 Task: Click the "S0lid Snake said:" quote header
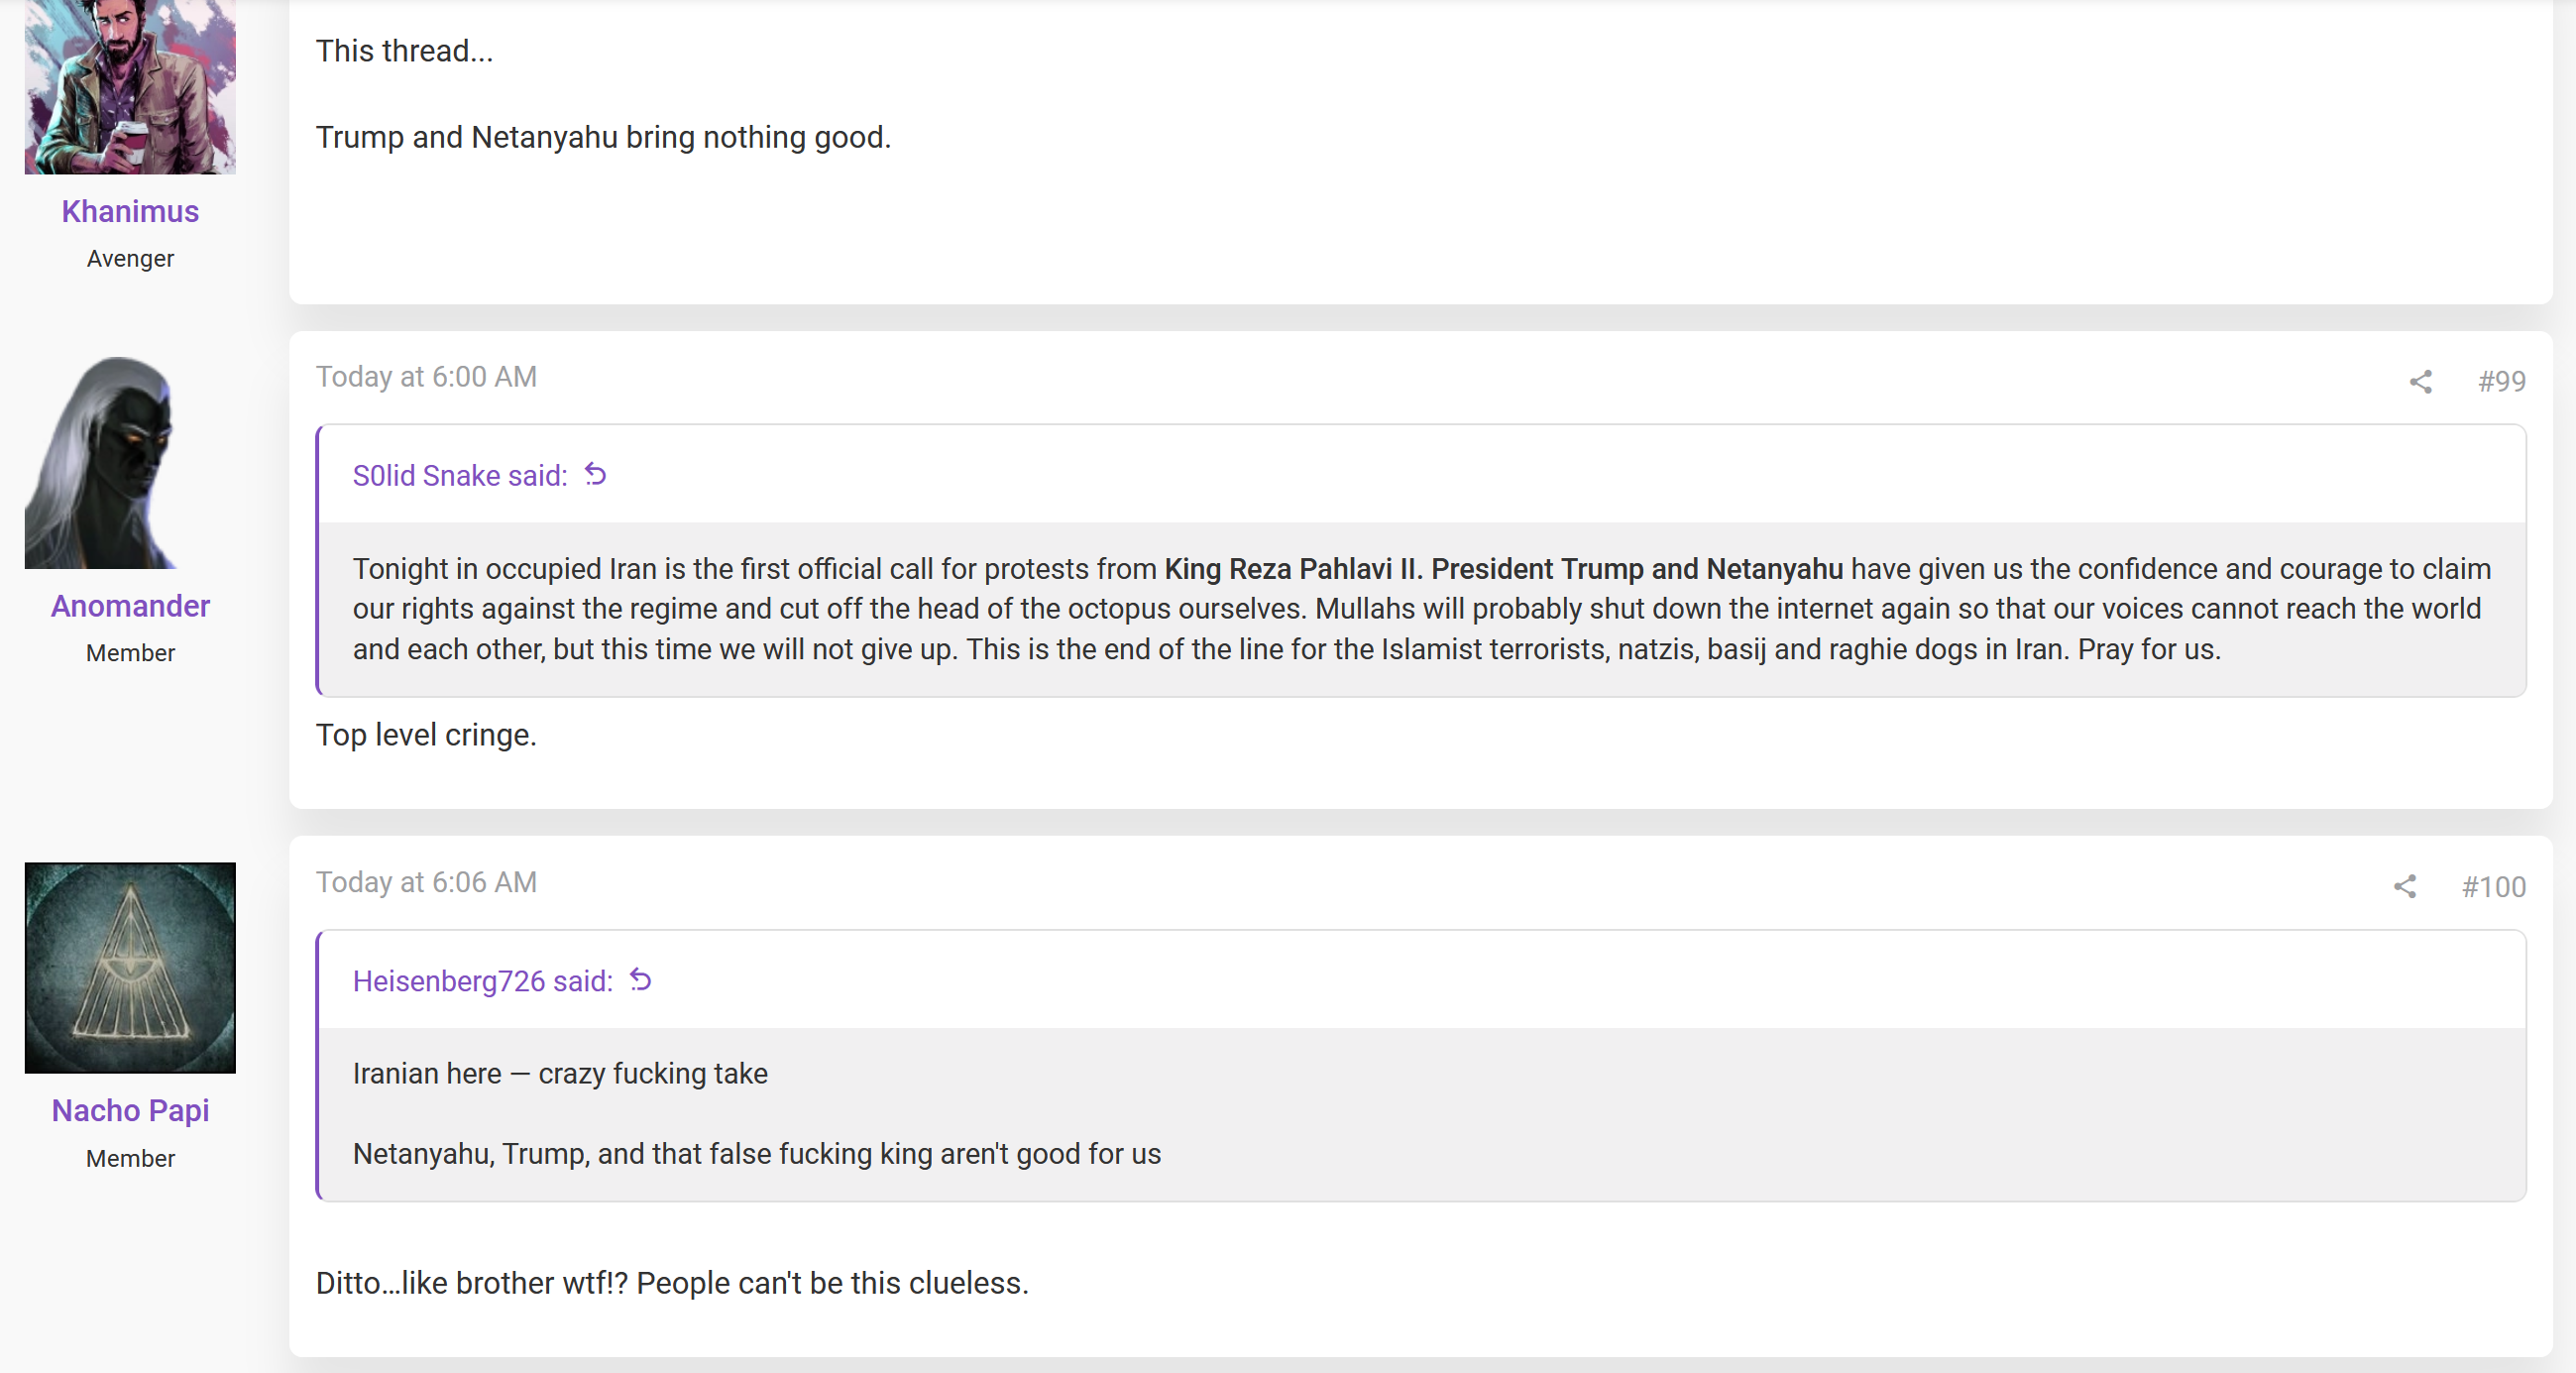460,476
